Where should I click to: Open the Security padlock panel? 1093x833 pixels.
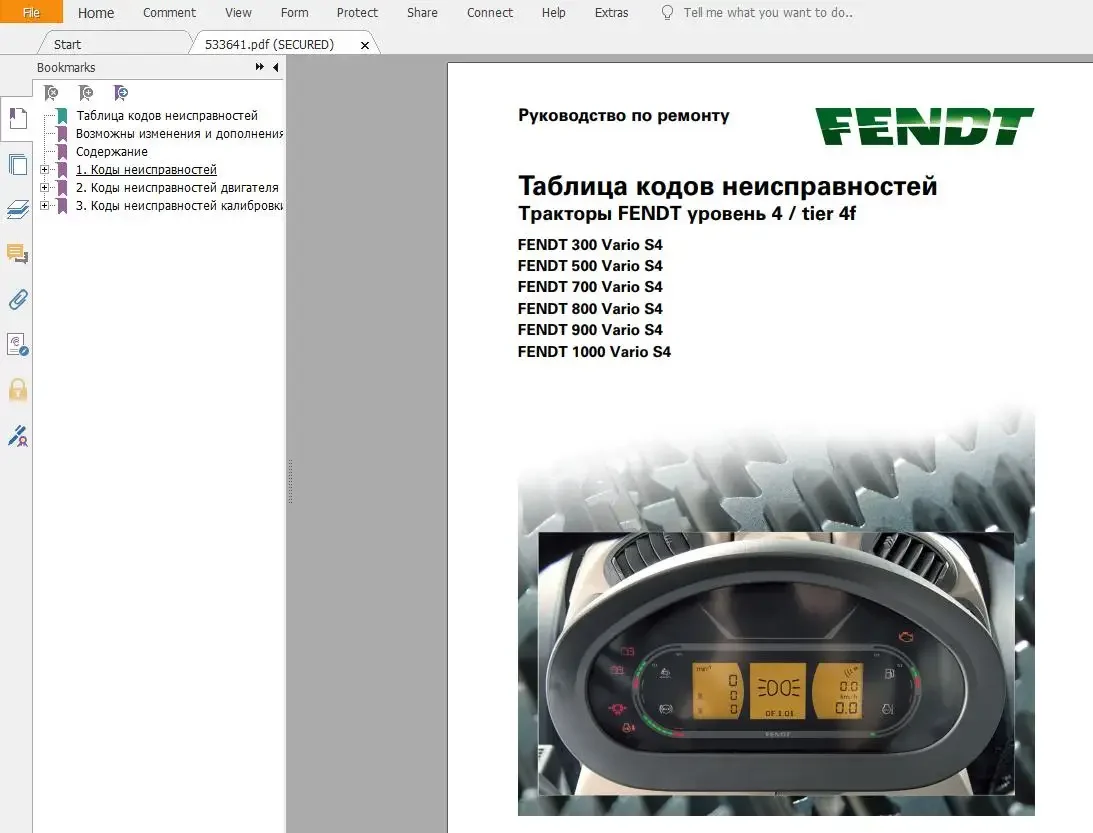point(17,389)
